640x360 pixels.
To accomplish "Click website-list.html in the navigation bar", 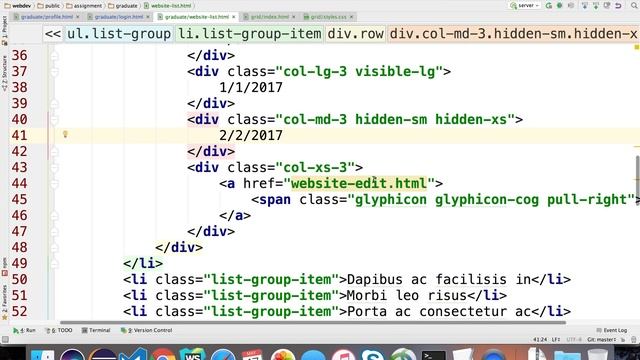I will pyautogui.click(x=167, y=6).
